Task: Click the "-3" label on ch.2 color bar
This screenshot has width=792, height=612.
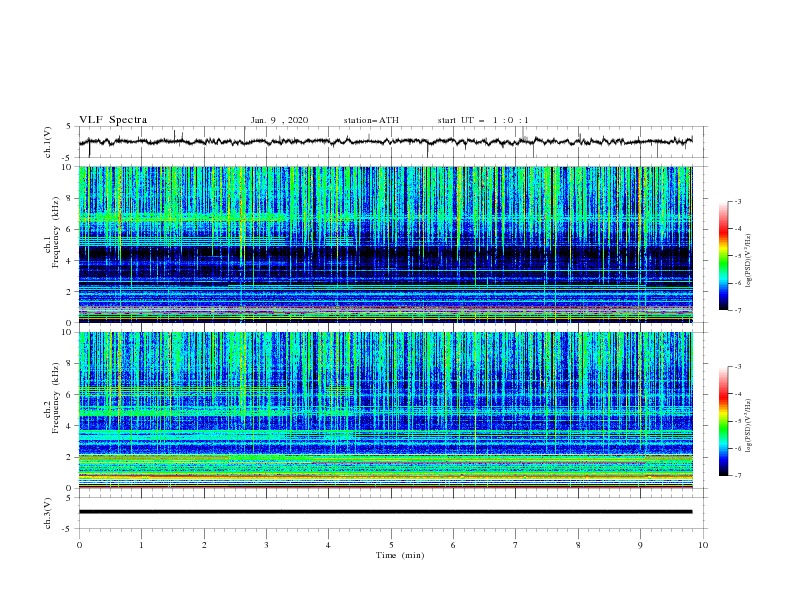Action: point(737,367)
